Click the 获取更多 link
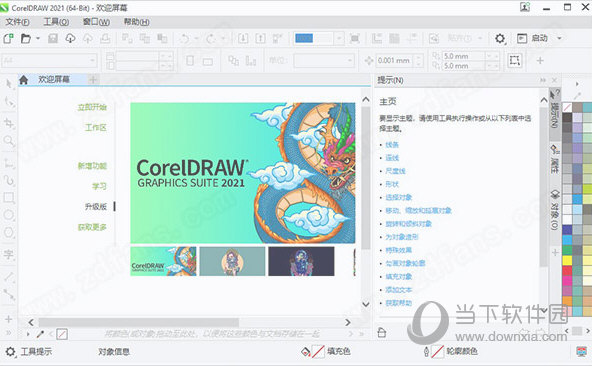Image resolution: width=592 pixels, height=366 pixels. coord(92,227)
